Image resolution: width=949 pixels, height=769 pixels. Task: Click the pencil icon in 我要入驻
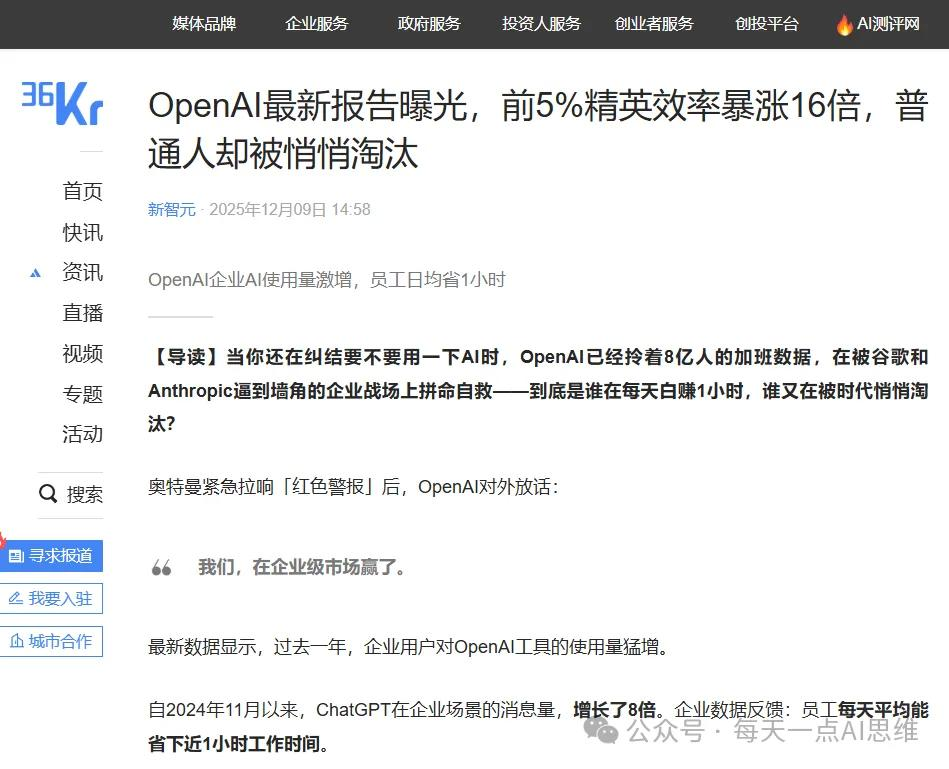point(16,598)
